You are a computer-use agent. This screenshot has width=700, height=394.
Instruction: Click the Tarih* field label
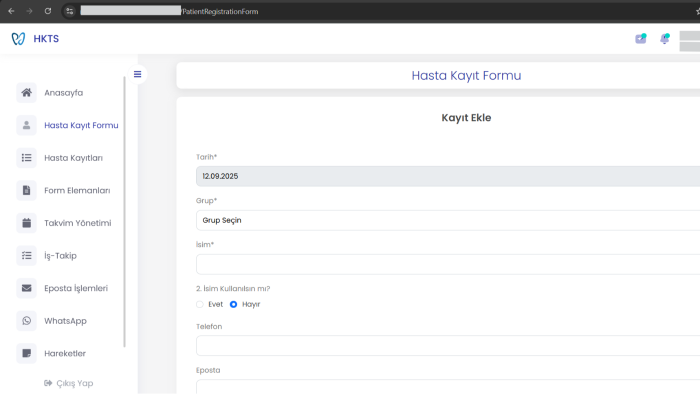(206, 157)
